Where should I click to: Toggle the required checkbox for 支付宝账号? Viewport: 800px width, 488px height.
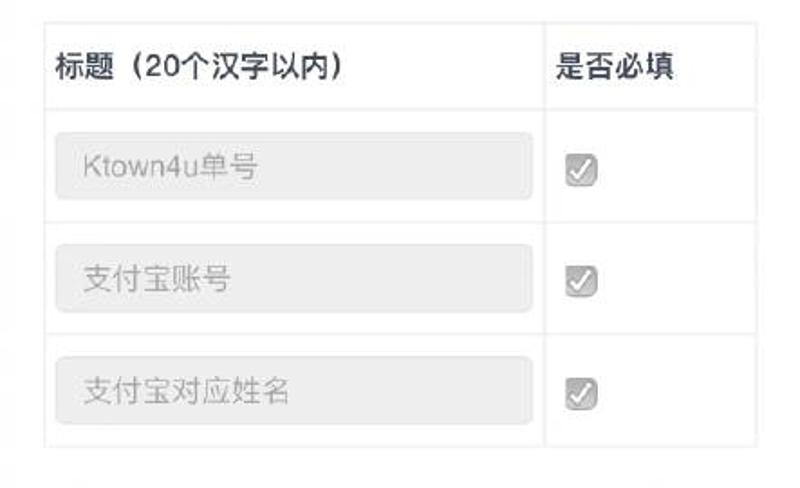pyautogui.click(x=581, y=281)
